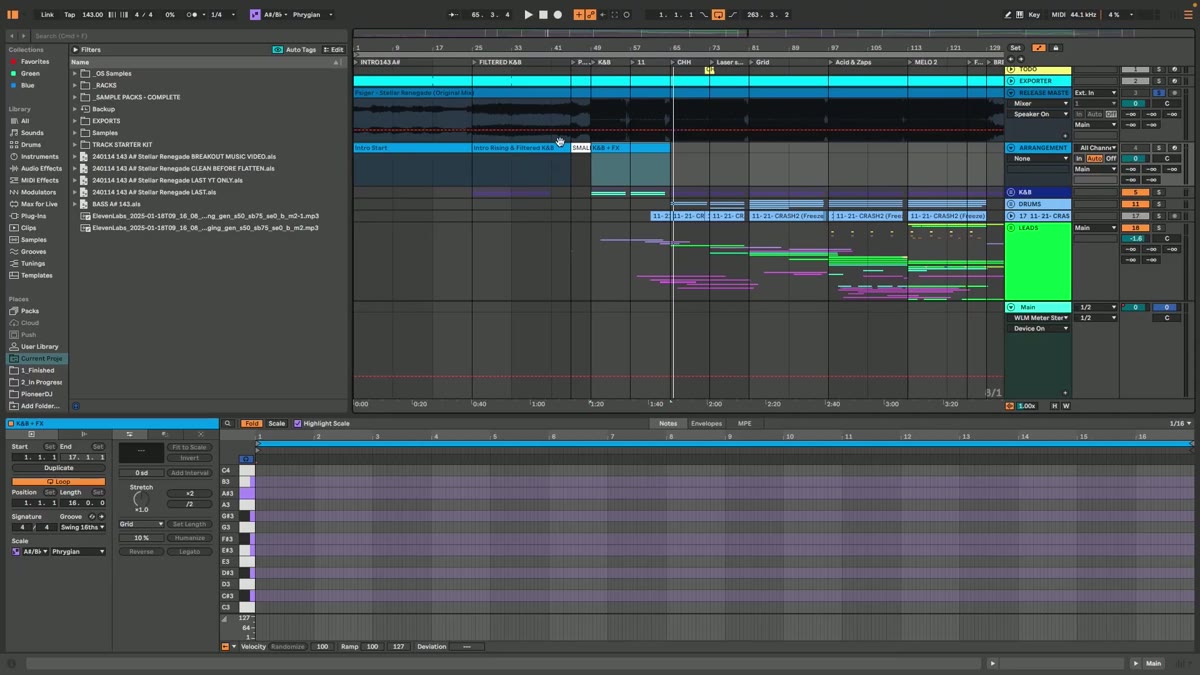Screen dimensions: 1200x675
Task: Open the All Channels input dropdown
Action: [x=1096, y=148]
